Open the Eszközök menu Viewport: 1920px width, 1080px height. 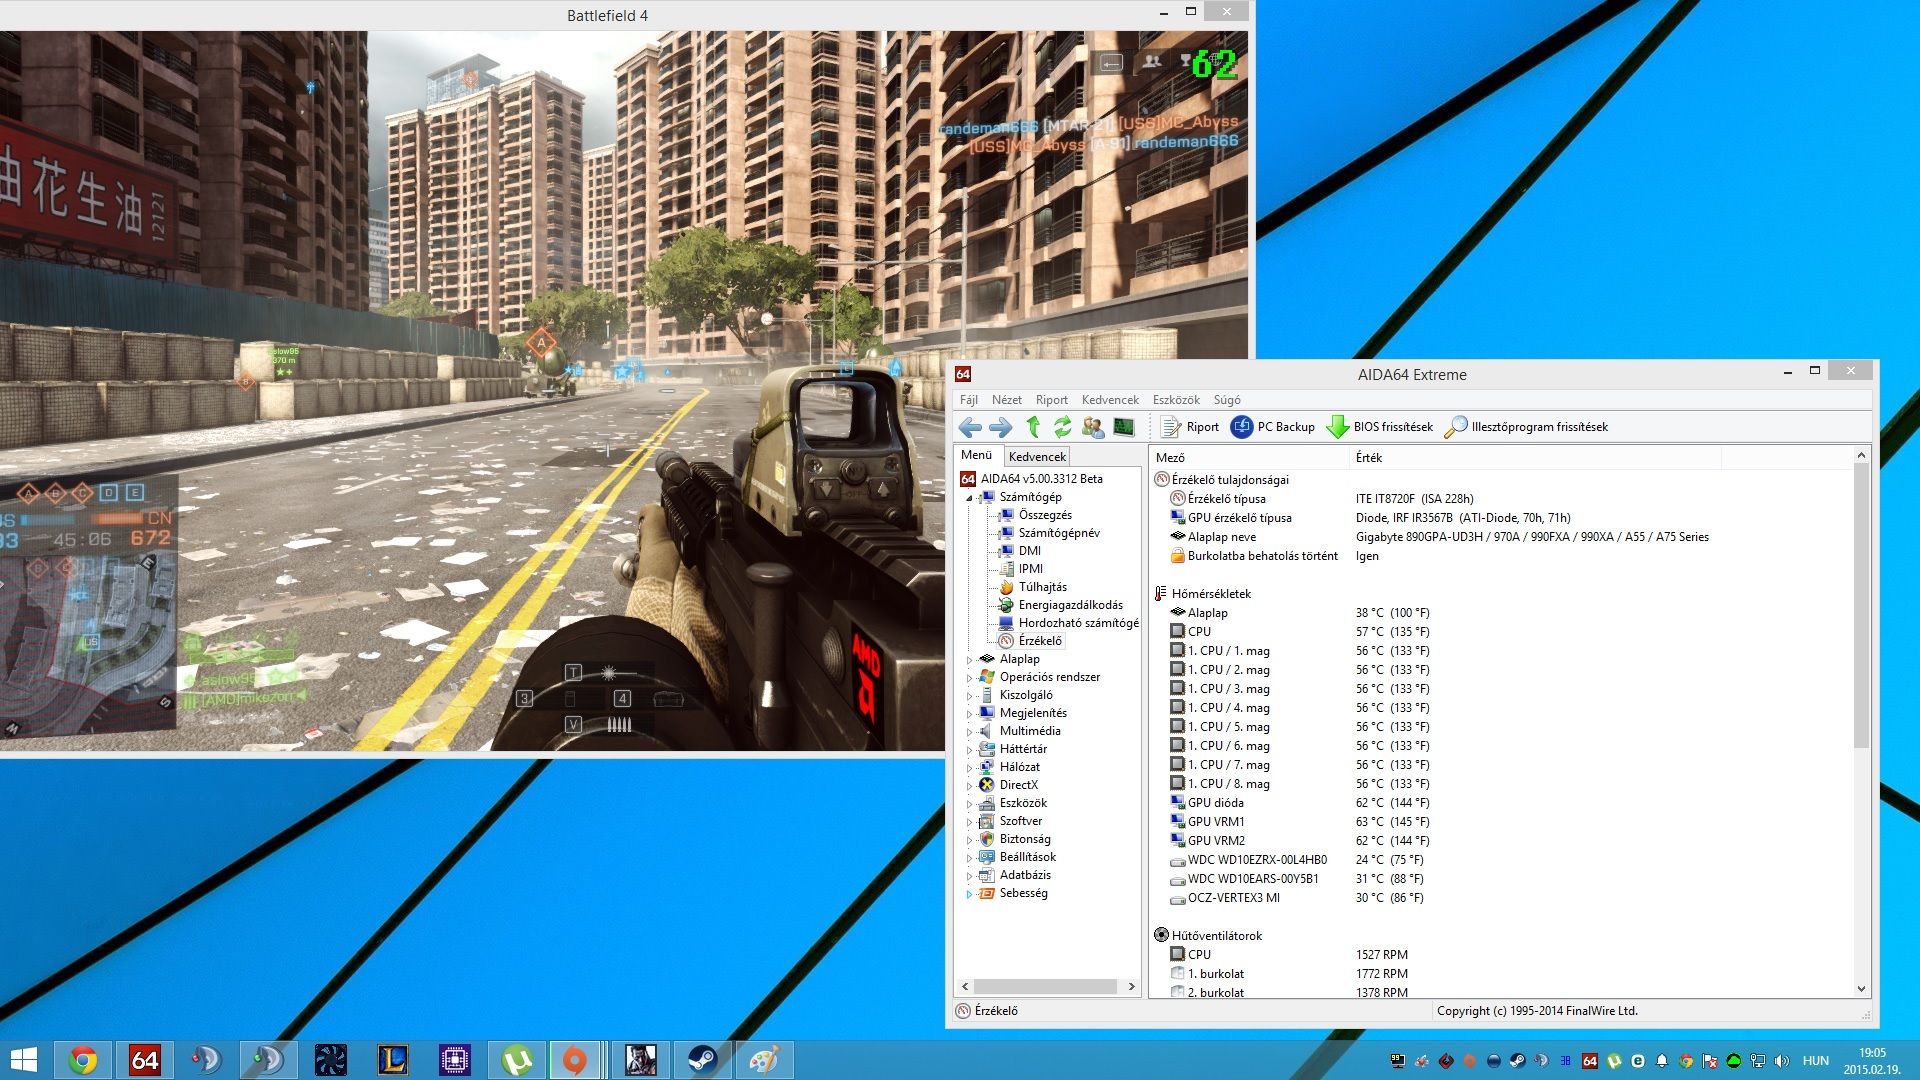[1176, 400]
